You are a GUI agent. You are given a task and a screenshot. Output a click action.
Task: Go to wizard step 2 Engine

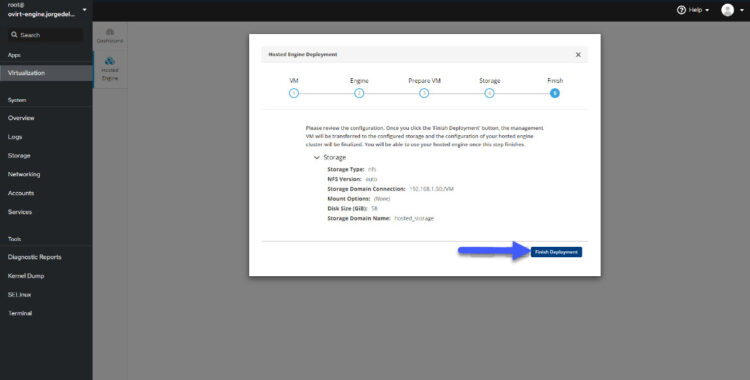click(x=359, y=93)
